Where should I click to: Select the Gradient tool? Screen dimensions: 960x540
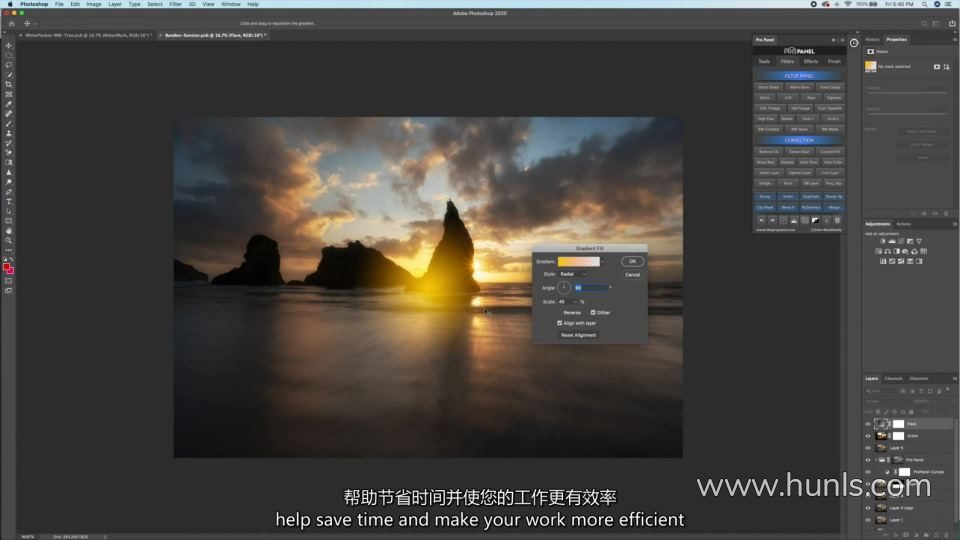[9, 163]
